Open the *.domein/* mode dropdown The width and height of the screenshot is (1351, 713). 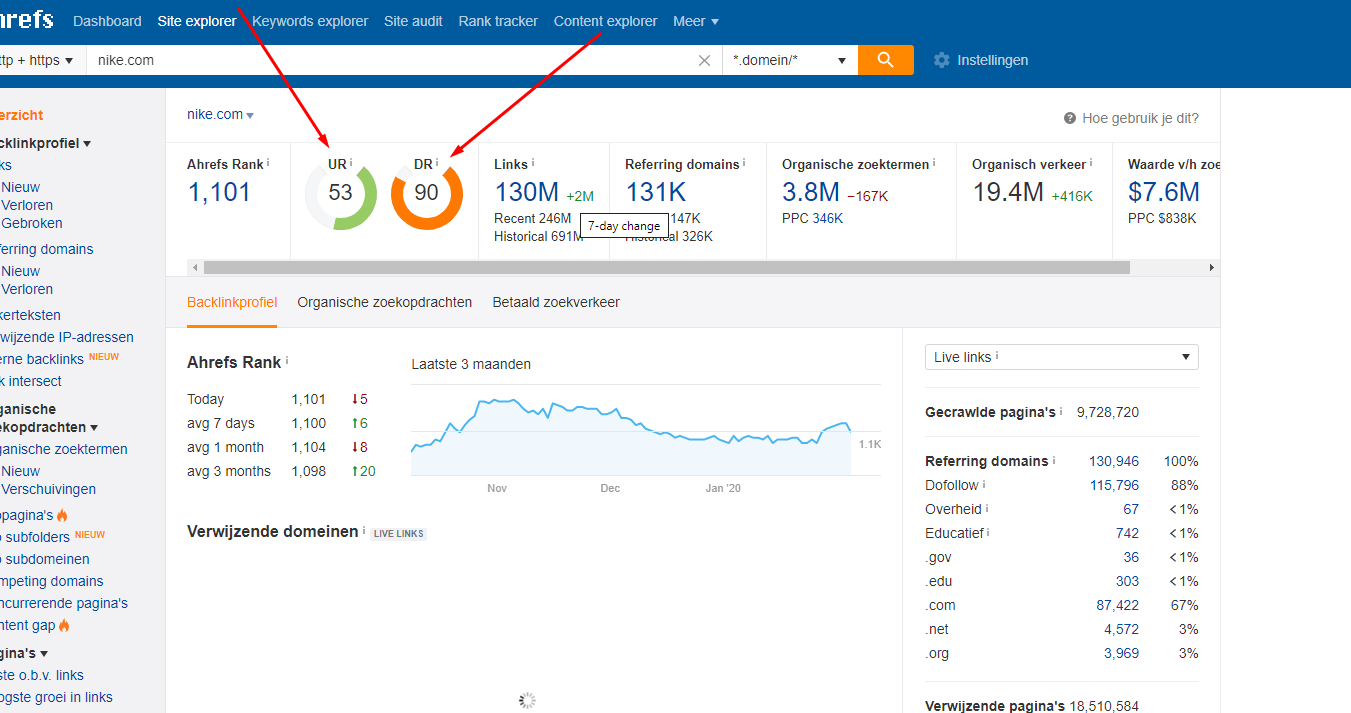tap(790, 60)
